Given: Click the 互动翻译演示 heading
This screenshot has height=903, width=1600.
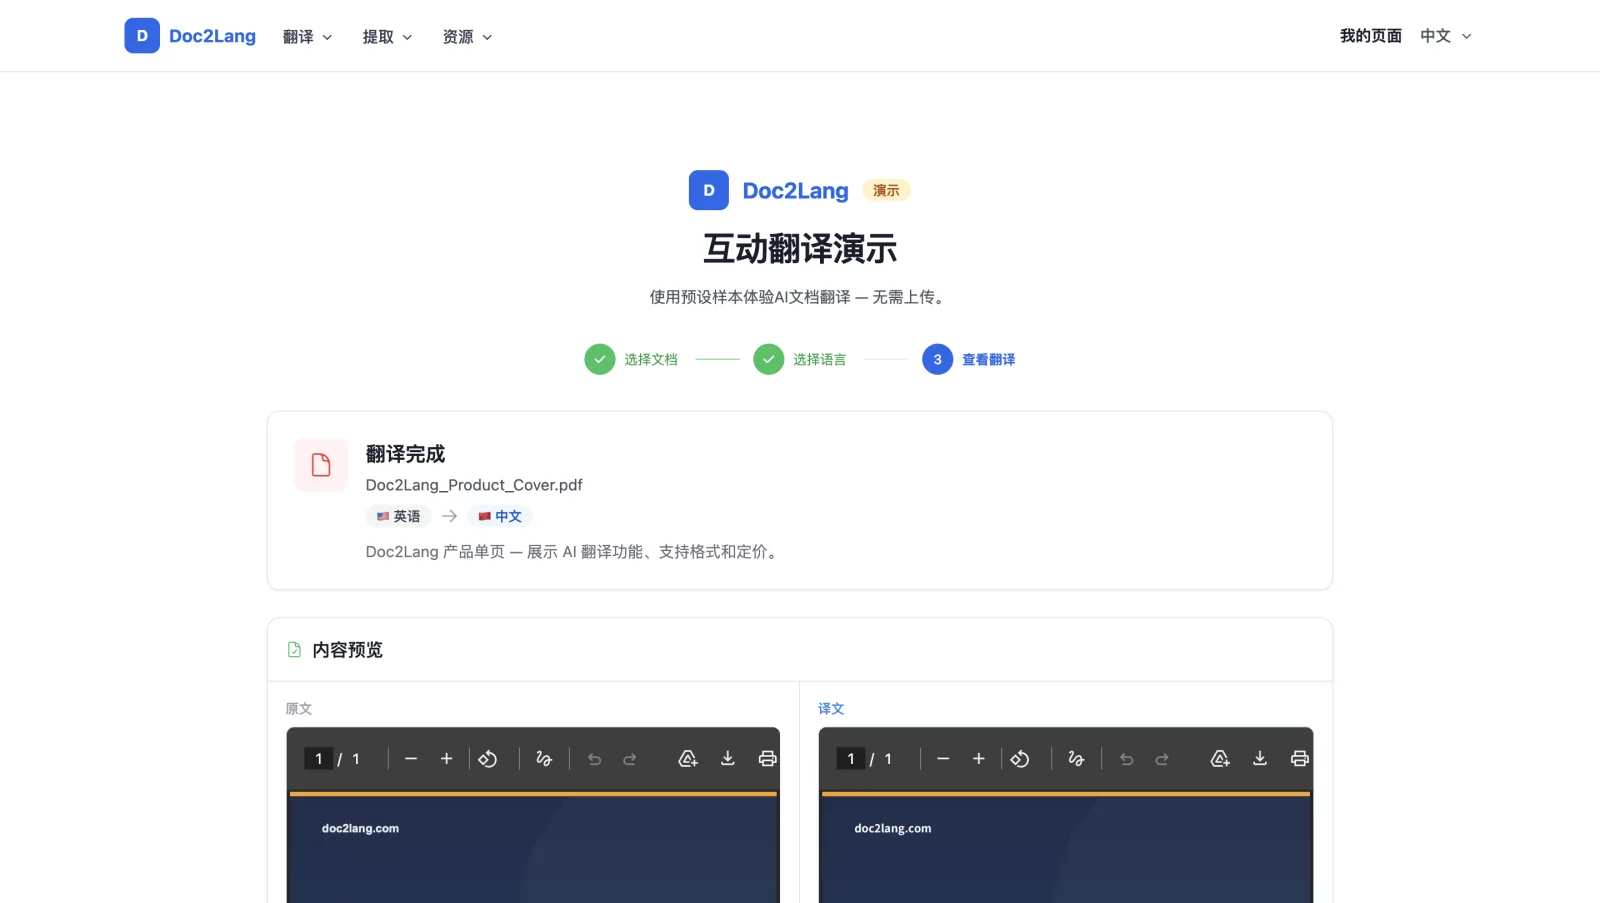Looking at the screenshot, I should (800, 249).
